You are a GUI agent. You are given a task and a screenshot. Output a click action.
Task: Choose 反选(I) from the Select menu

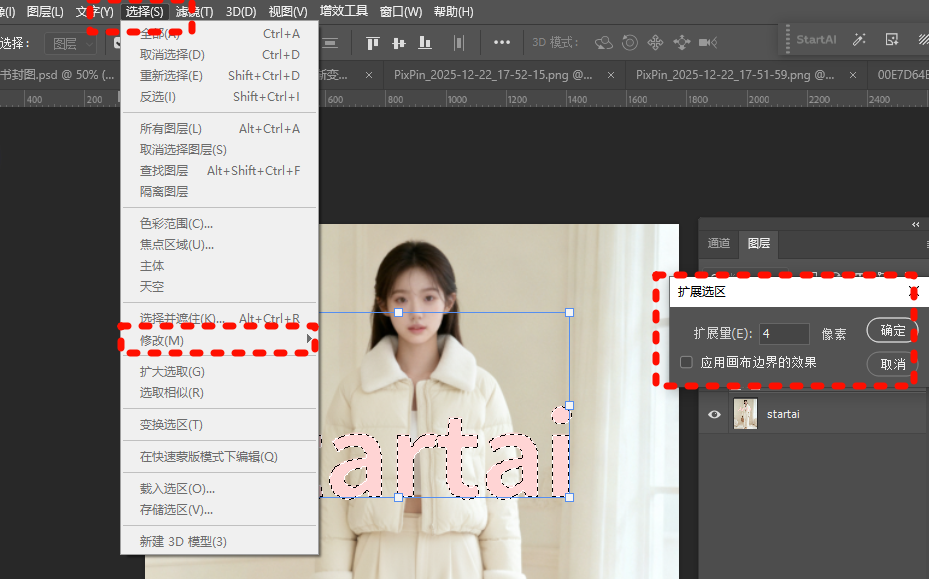[x=158, y=97]
